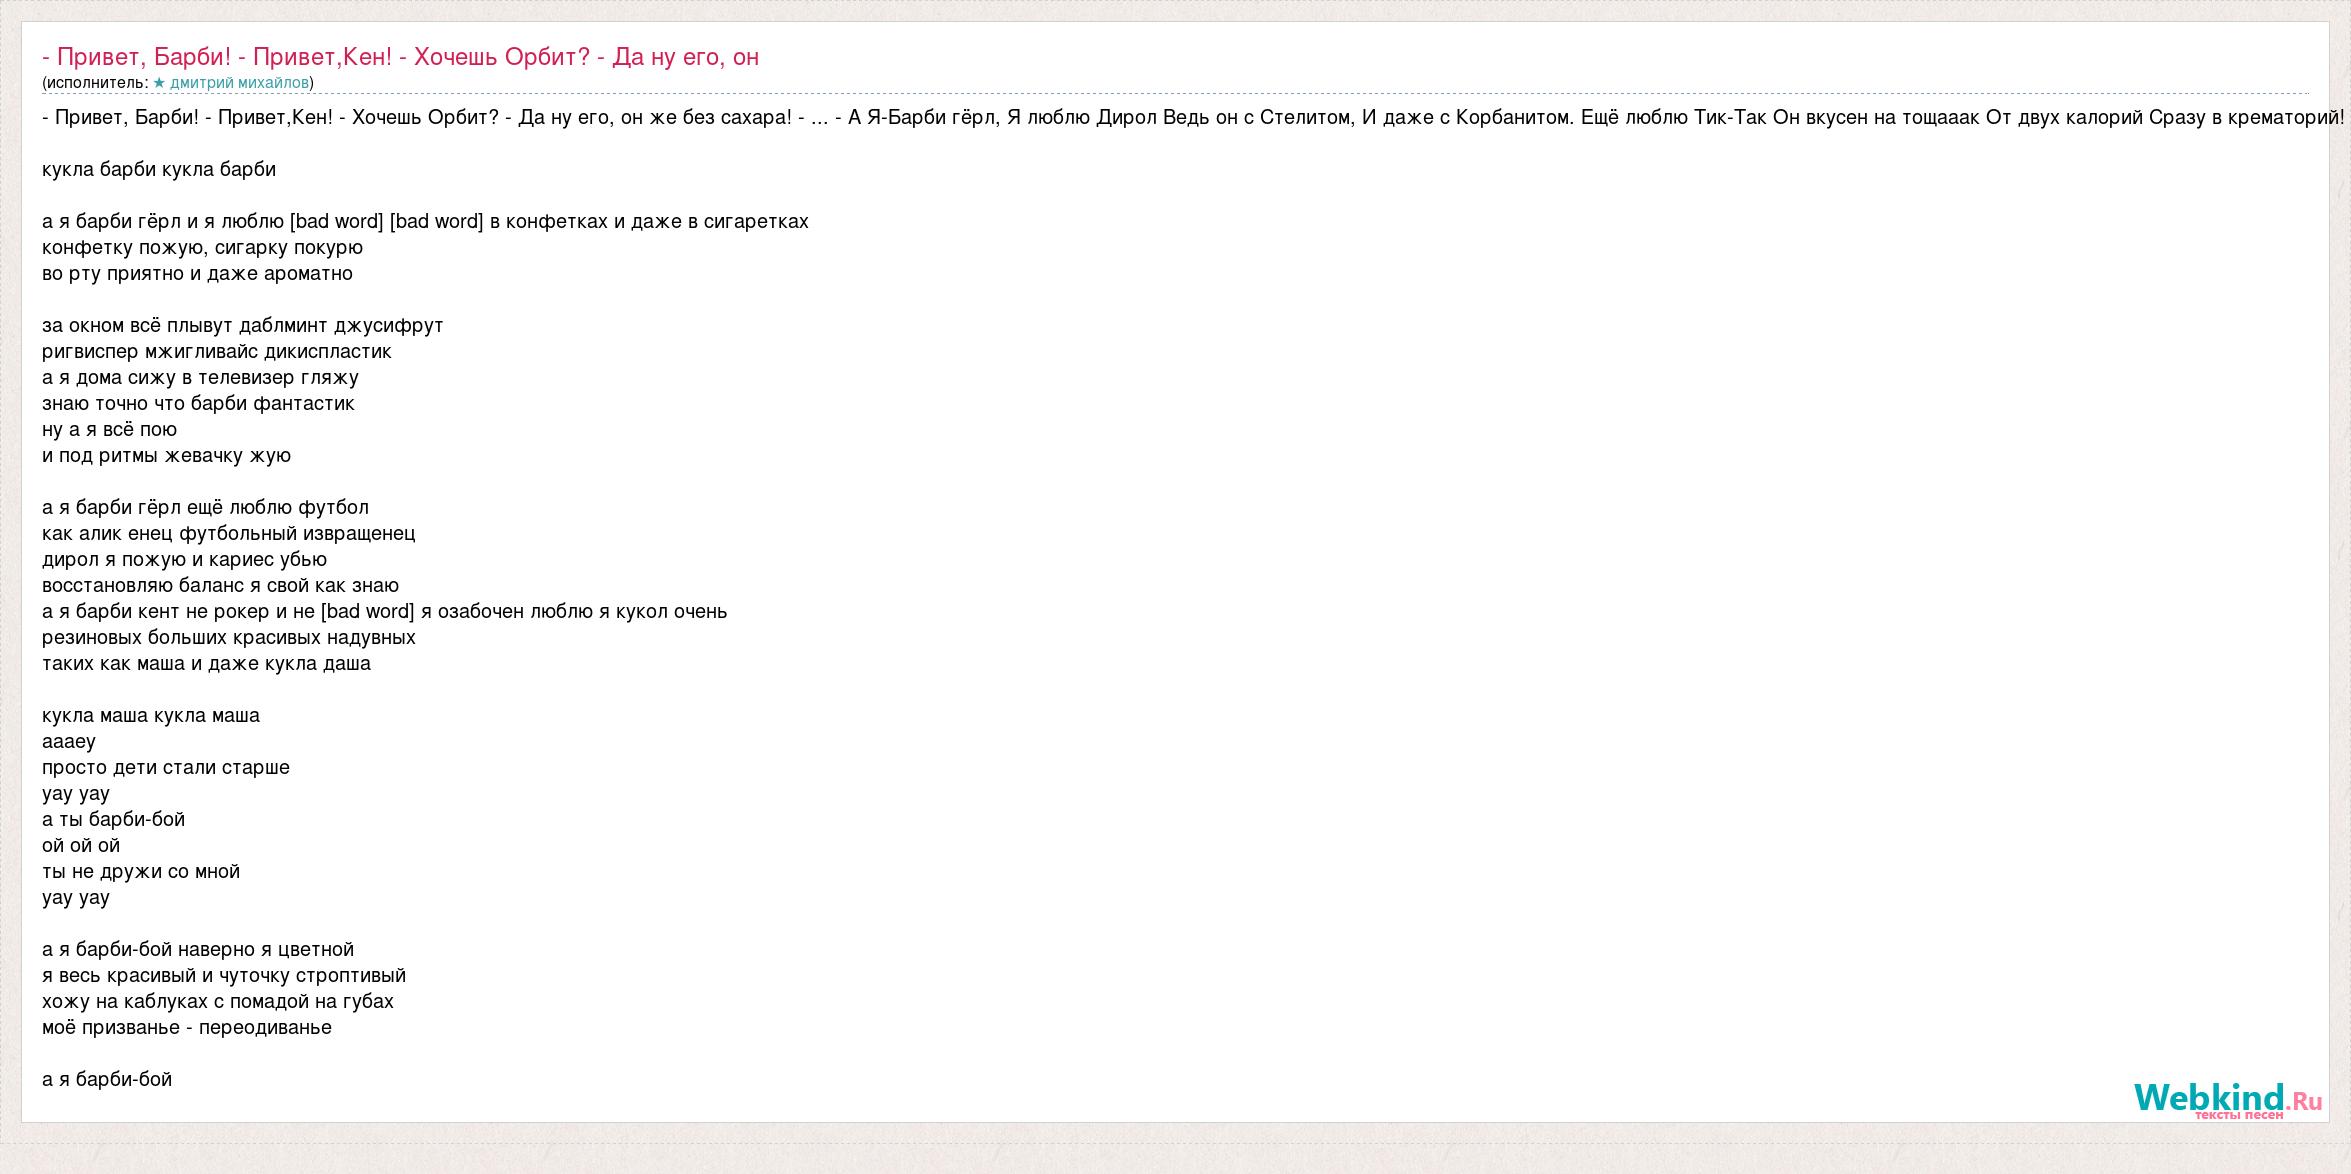Click the line 'за окном всё плывут даблминт джусифрут'
Viewport: 2351px width, 1174px height.
point(243,325)
